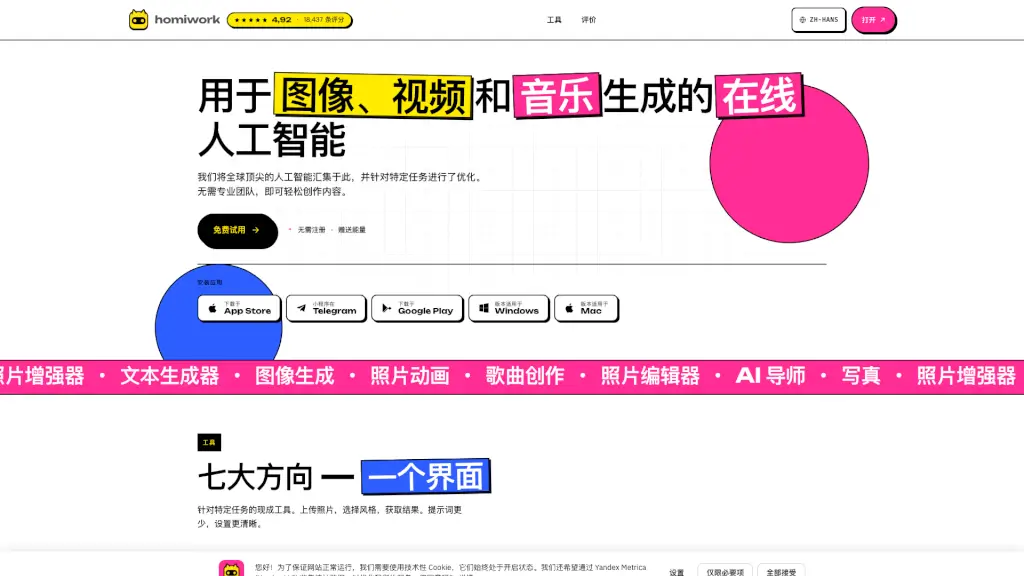The width and height of the screenshot is (1024, 576).
Task: Click the Apple logo in App Store button
Action: click(212, 308)
